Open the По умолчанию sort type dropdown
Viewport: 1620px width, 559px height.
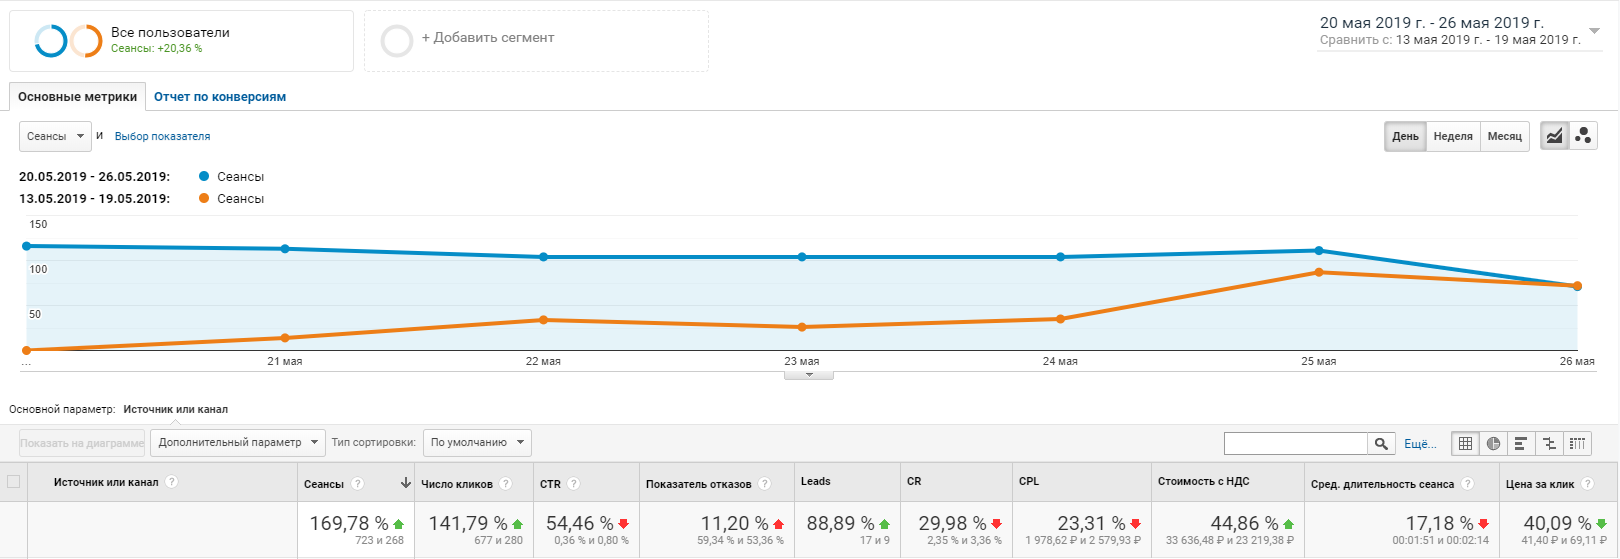pyautogui.click(x=477, y=442)
